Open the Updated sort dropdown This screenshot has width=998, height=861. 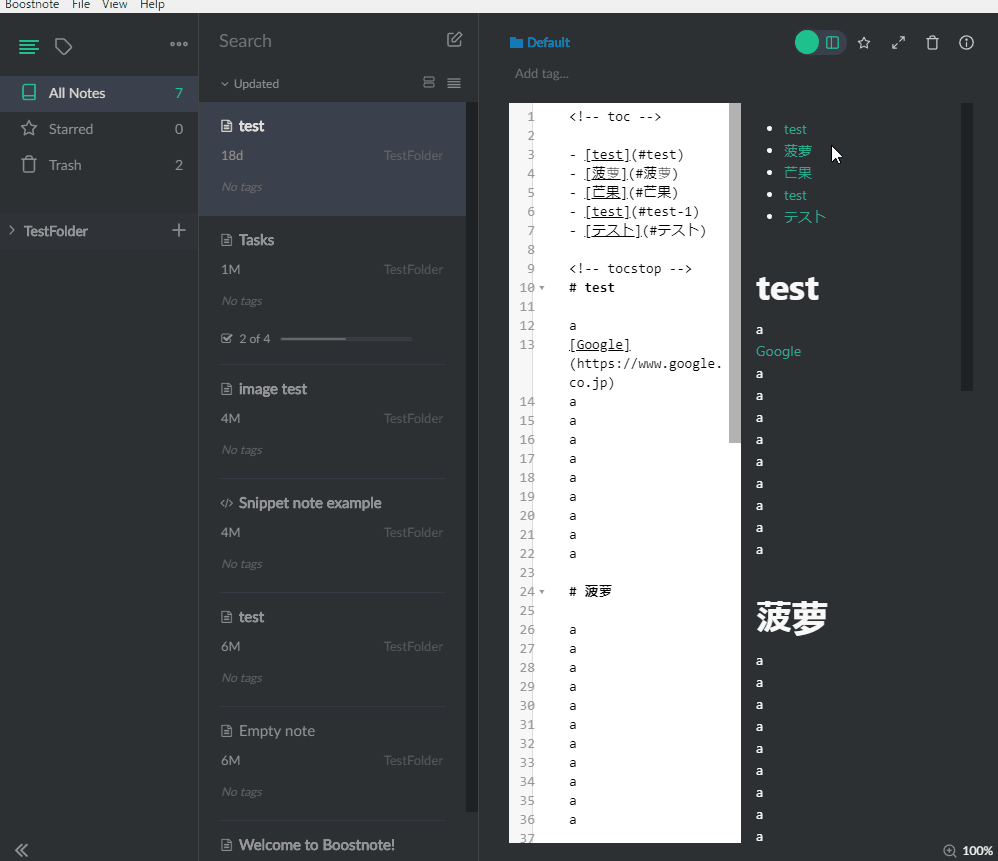point(250,83)
